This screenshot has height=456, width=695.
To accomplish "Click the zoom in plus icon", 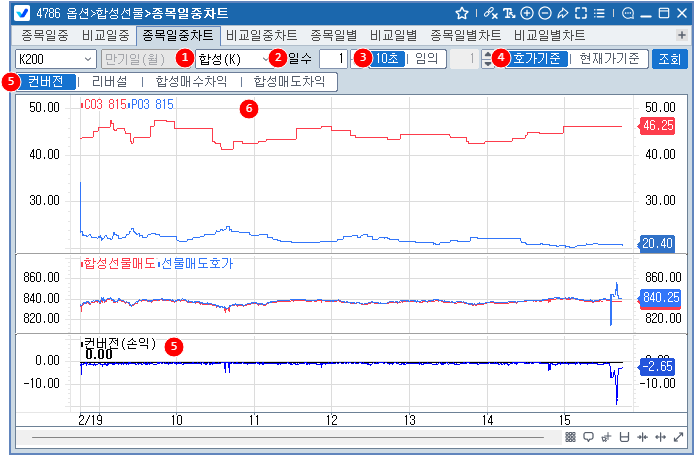I will [527, 14].
